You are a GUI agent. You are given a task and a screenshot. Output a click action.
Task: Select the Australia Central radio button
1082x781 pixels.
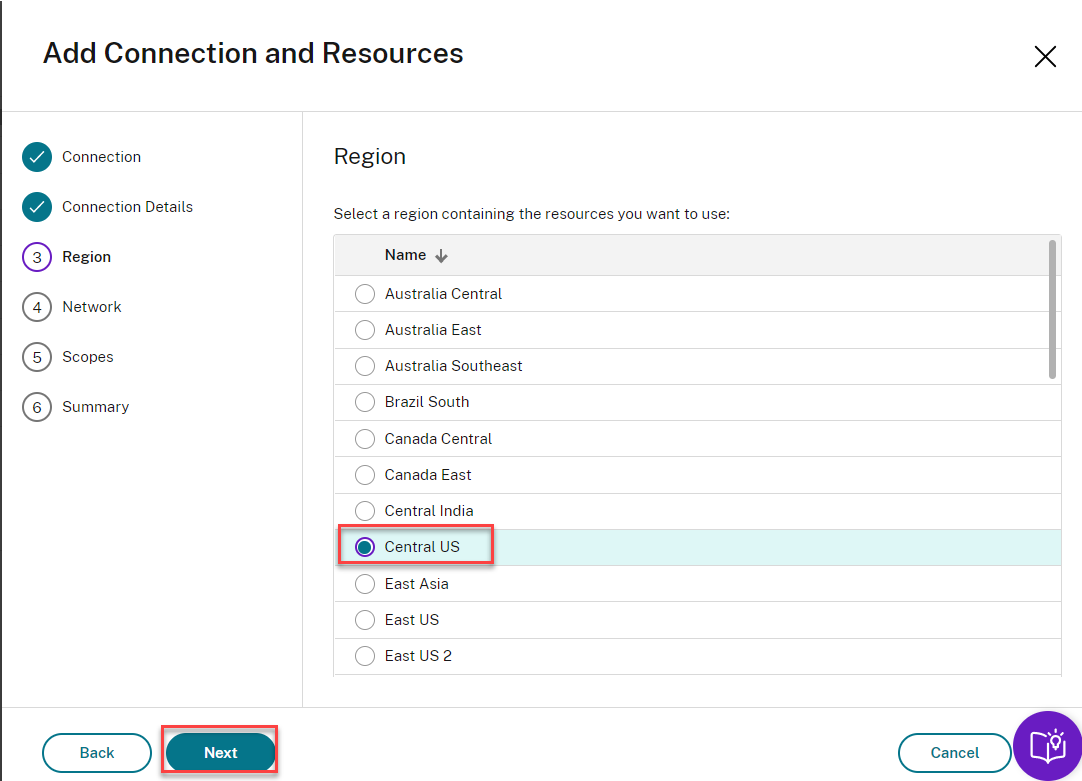(365, 294)
